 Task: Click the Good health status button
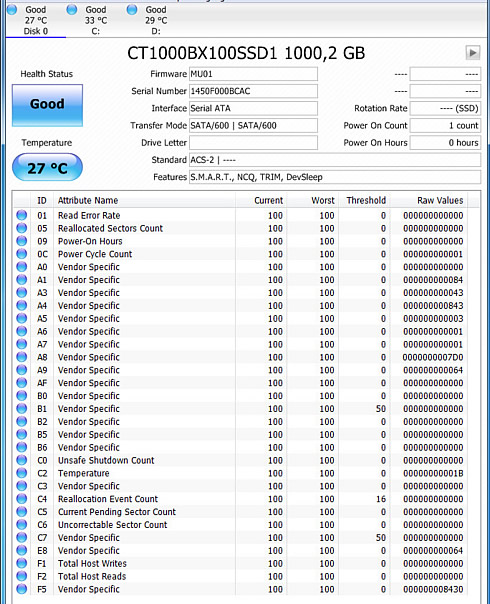(x=47, y=105)
